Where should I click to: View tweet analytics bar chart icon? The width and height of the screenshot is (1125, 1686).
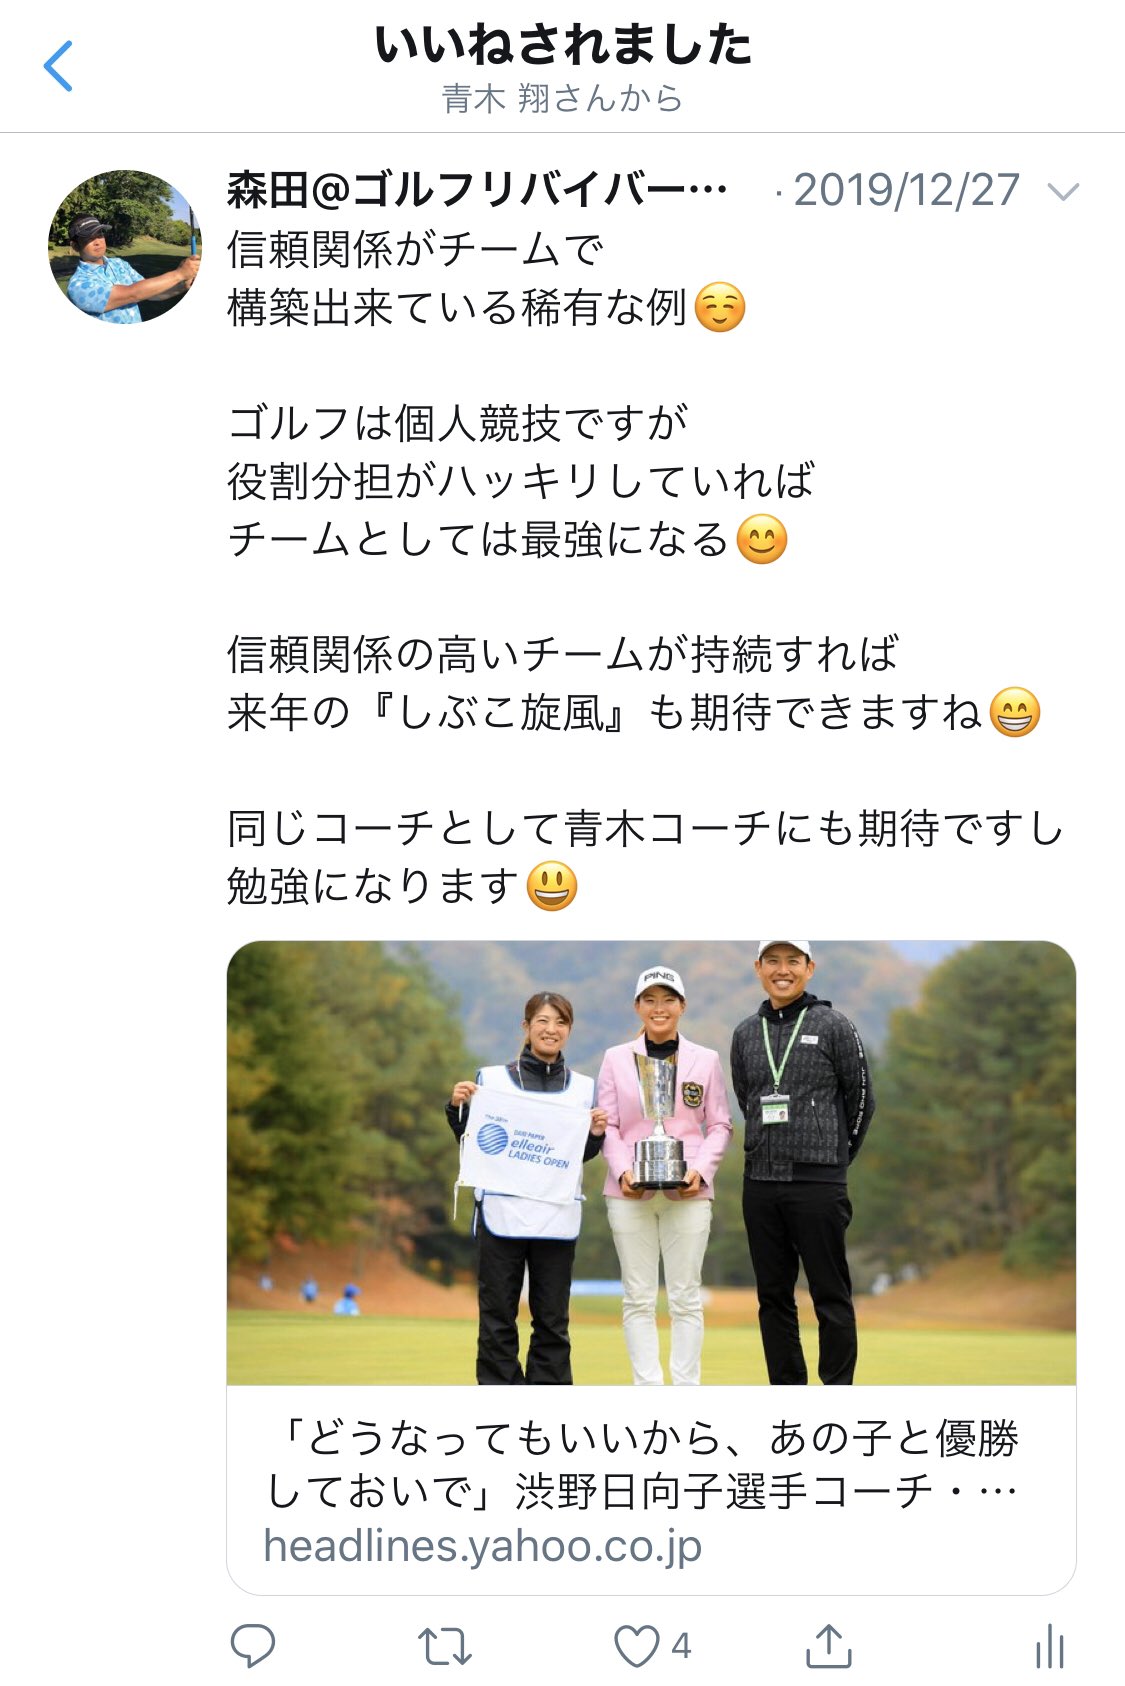click(x=1050, y=1645)
